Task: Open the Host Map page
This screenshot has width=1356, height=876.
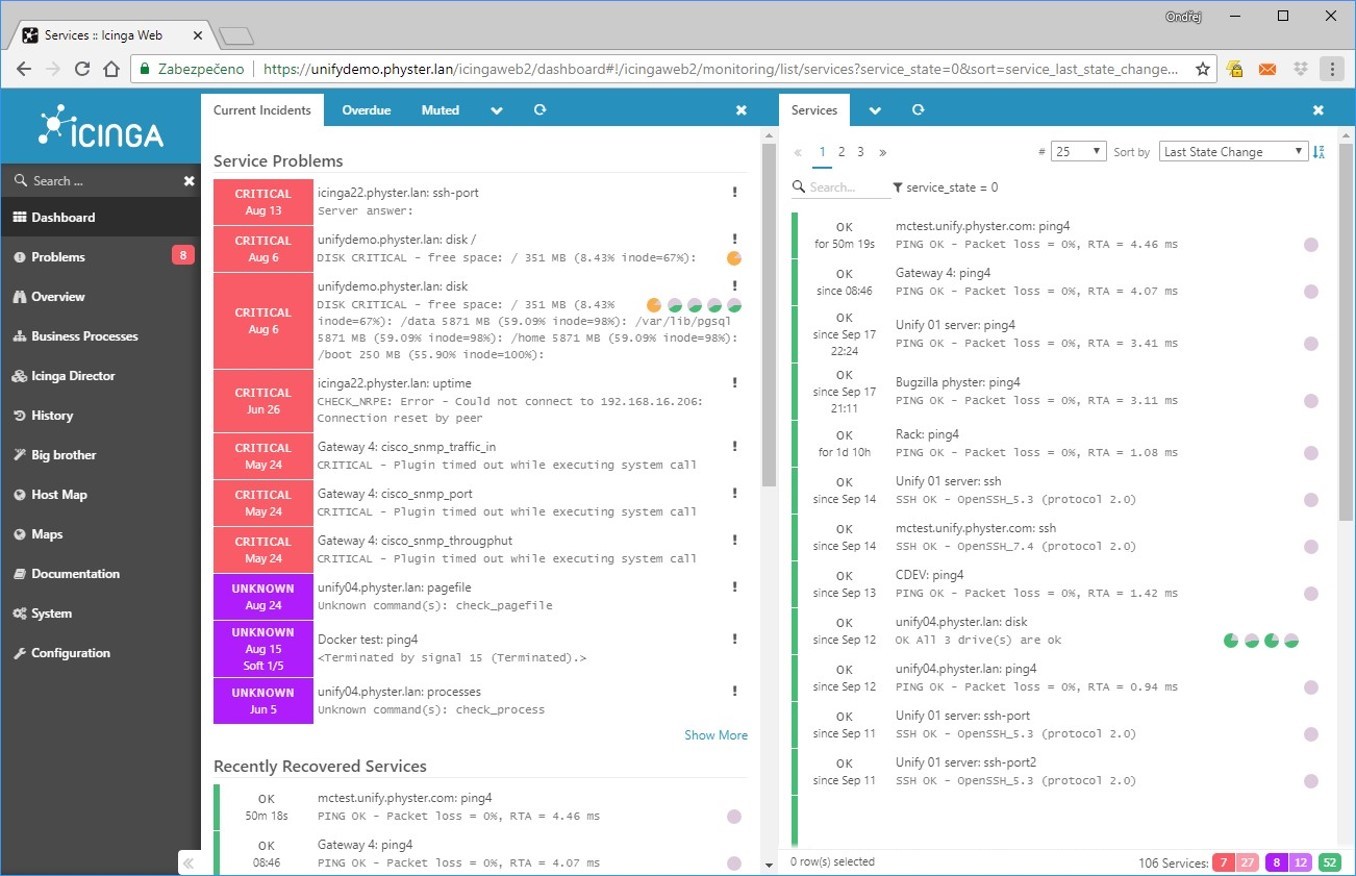Action: click(x=100, y=495)
